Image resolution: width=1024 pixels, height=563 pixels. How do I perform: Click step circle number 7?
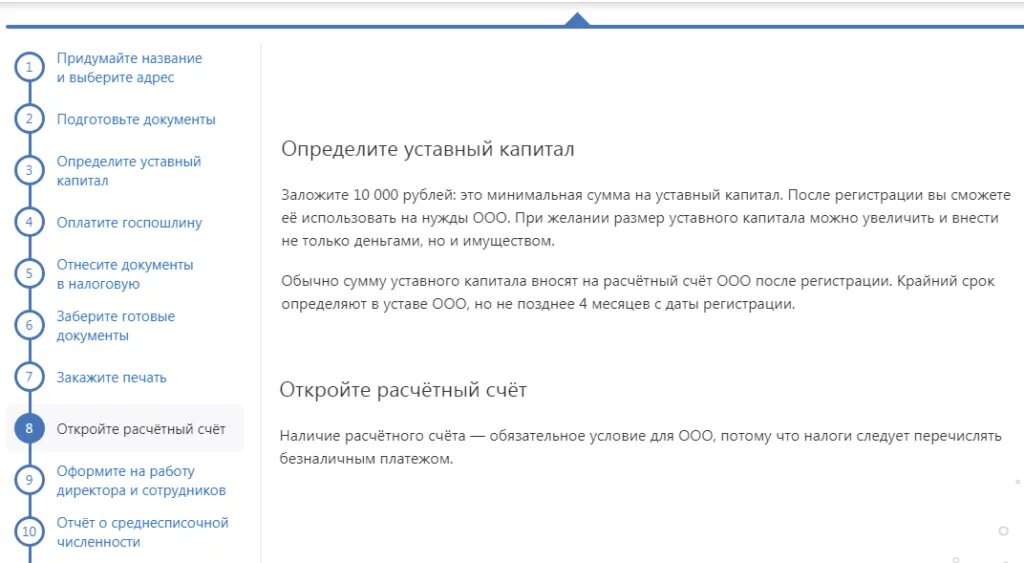(29, 377)
